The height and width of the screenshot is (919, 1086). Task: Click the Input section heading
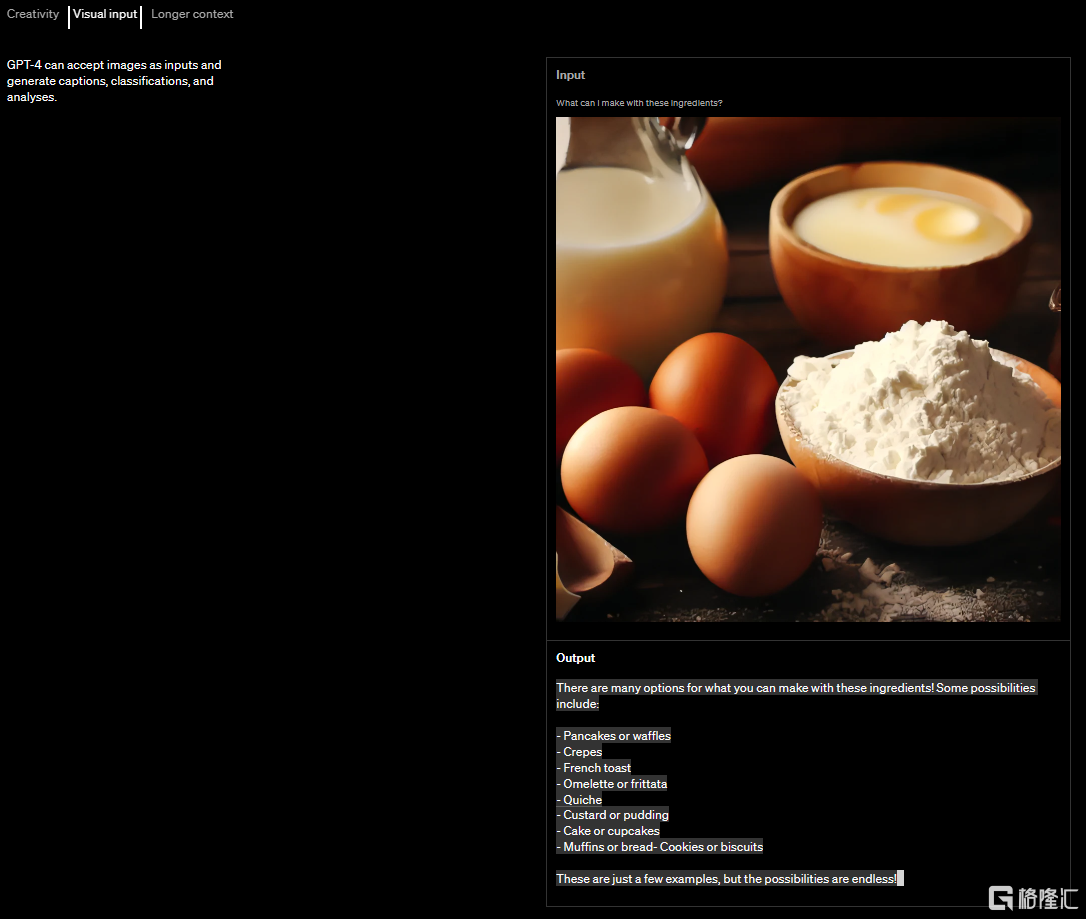(x=570, y=75)
